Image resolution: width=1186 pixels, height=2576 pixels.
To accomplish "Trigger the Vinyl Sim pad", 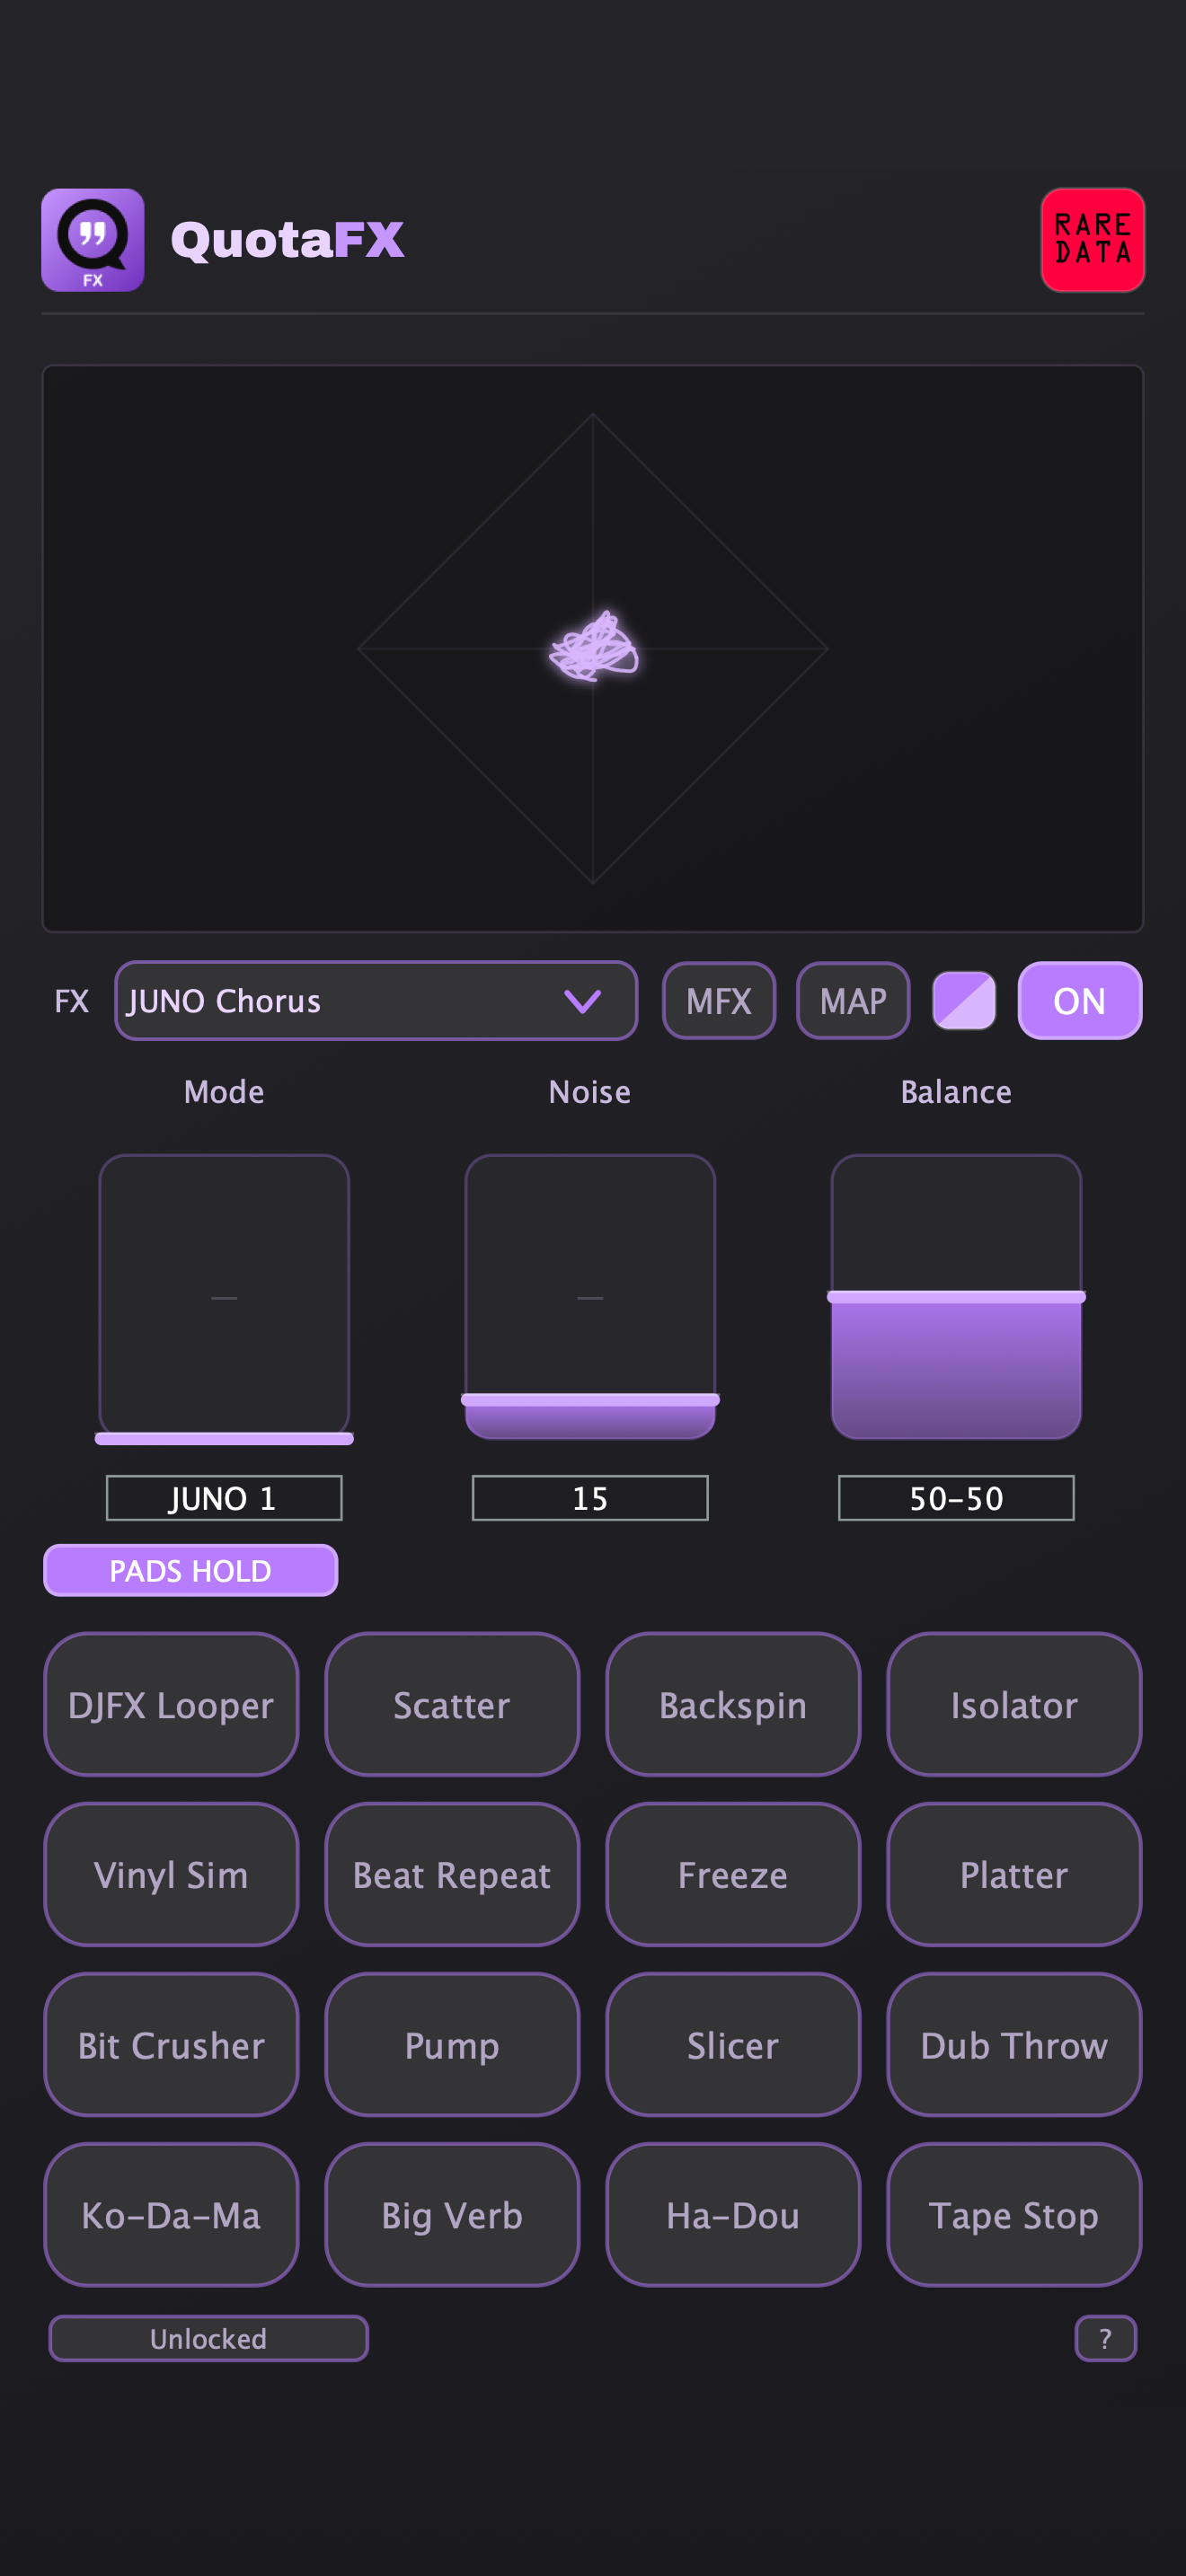I will [x=171, y=1875].
